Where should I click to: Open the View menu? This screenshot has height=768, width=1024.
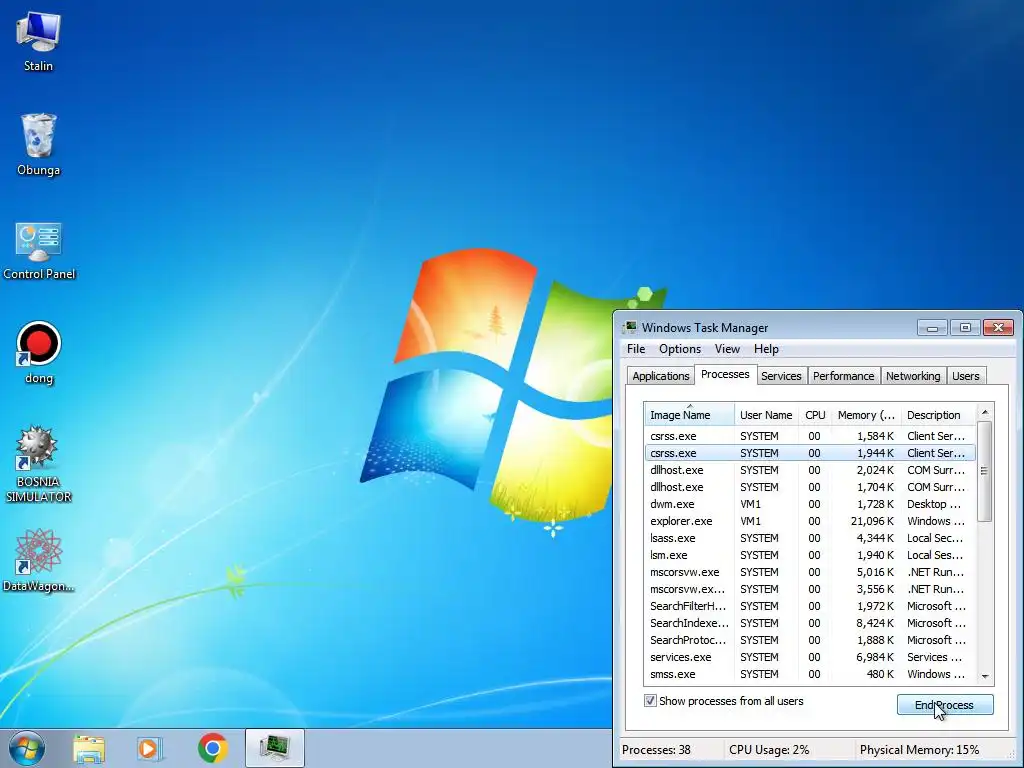coord(727,349)
